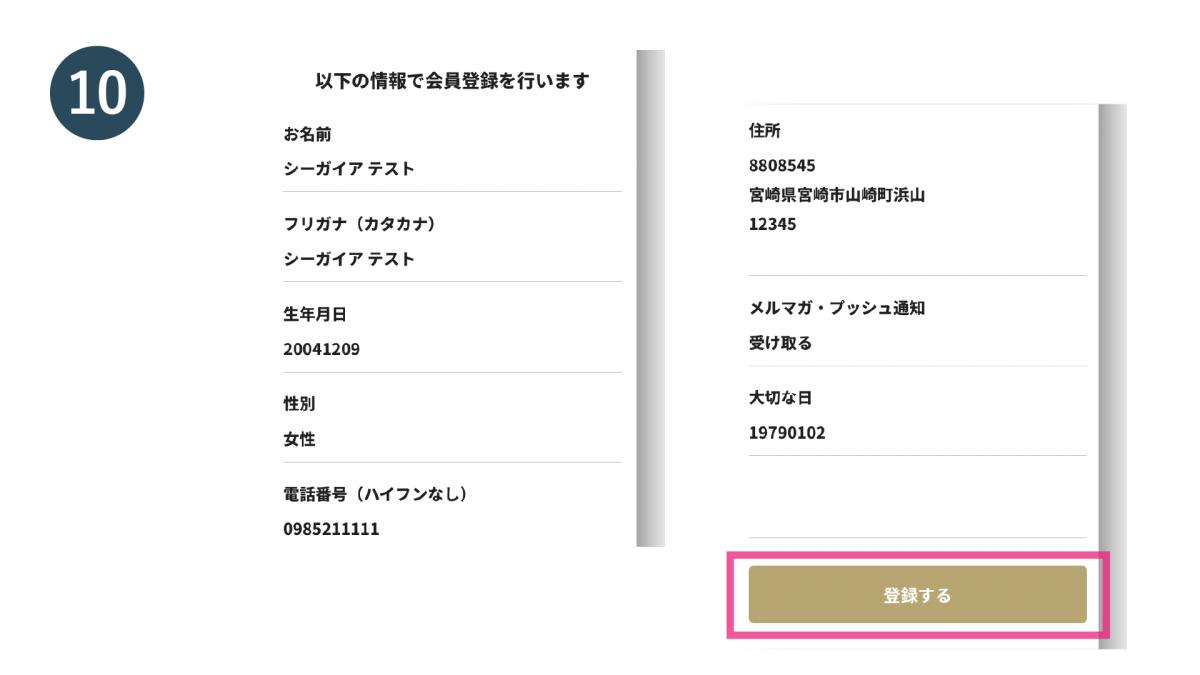Screen dimensions: 1200x675
Task: Click the step 10 number badge
Action: click(x=97, y=92)
